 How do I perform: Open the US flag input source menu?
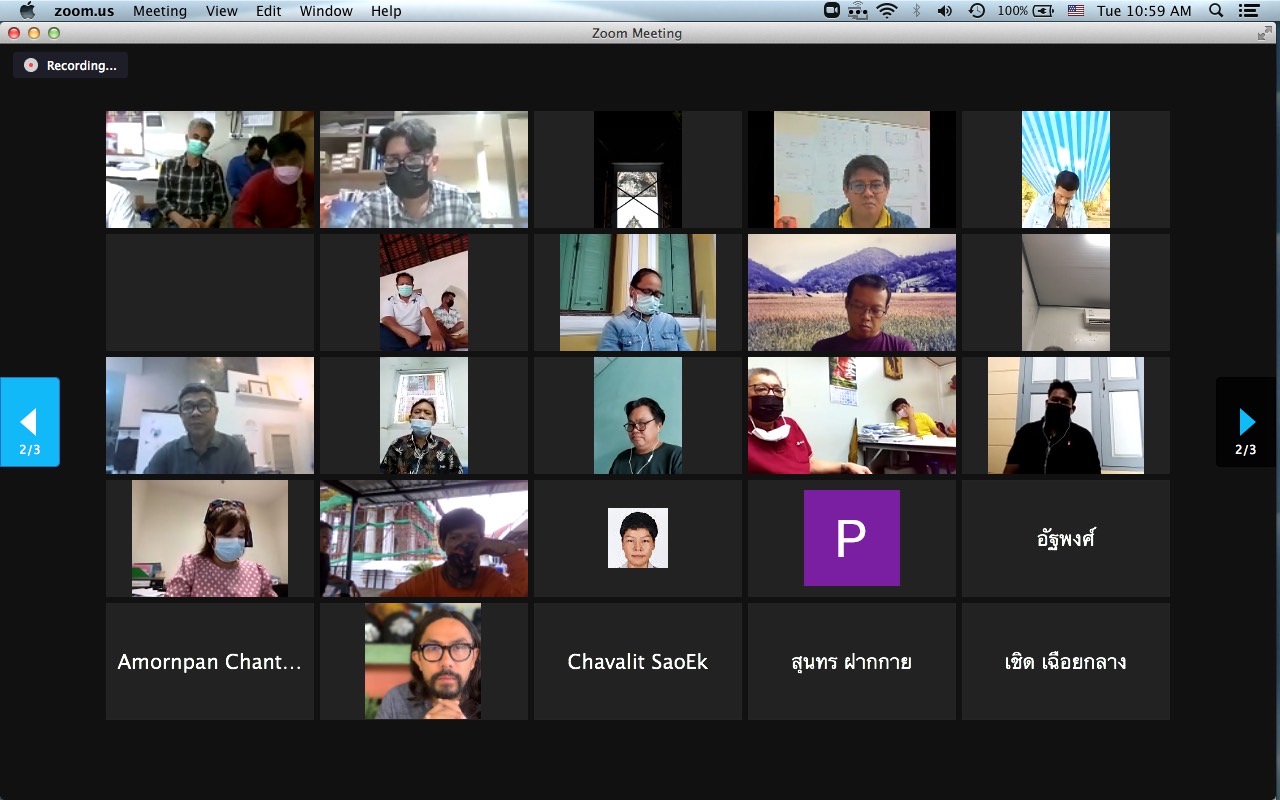(1075, 11)
